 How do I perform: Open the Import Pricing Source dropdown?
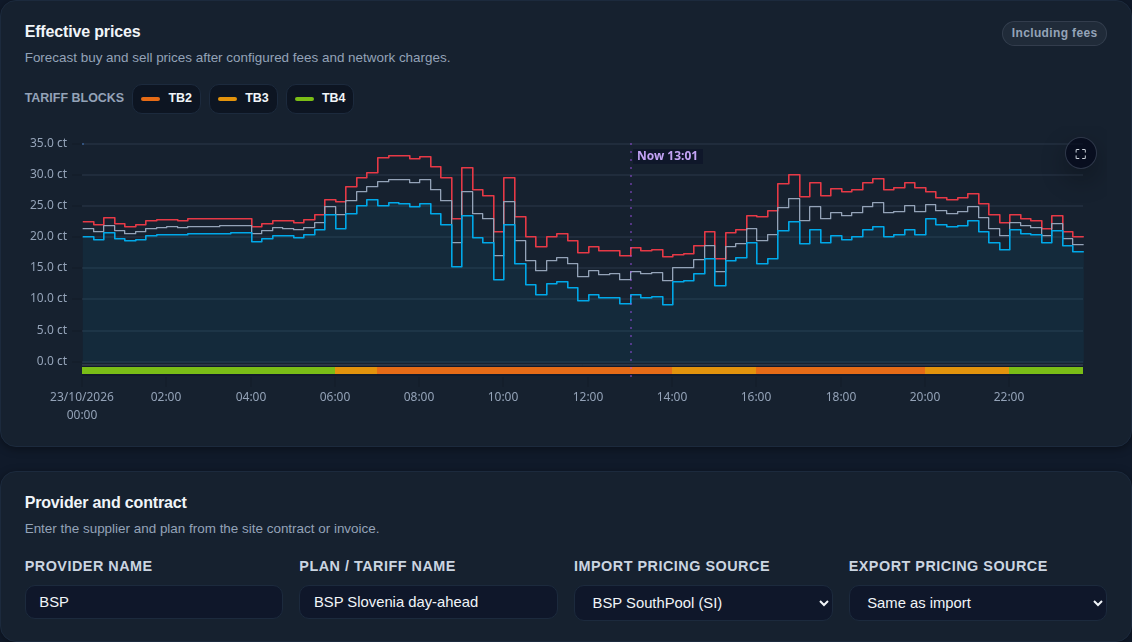point(703,603)
